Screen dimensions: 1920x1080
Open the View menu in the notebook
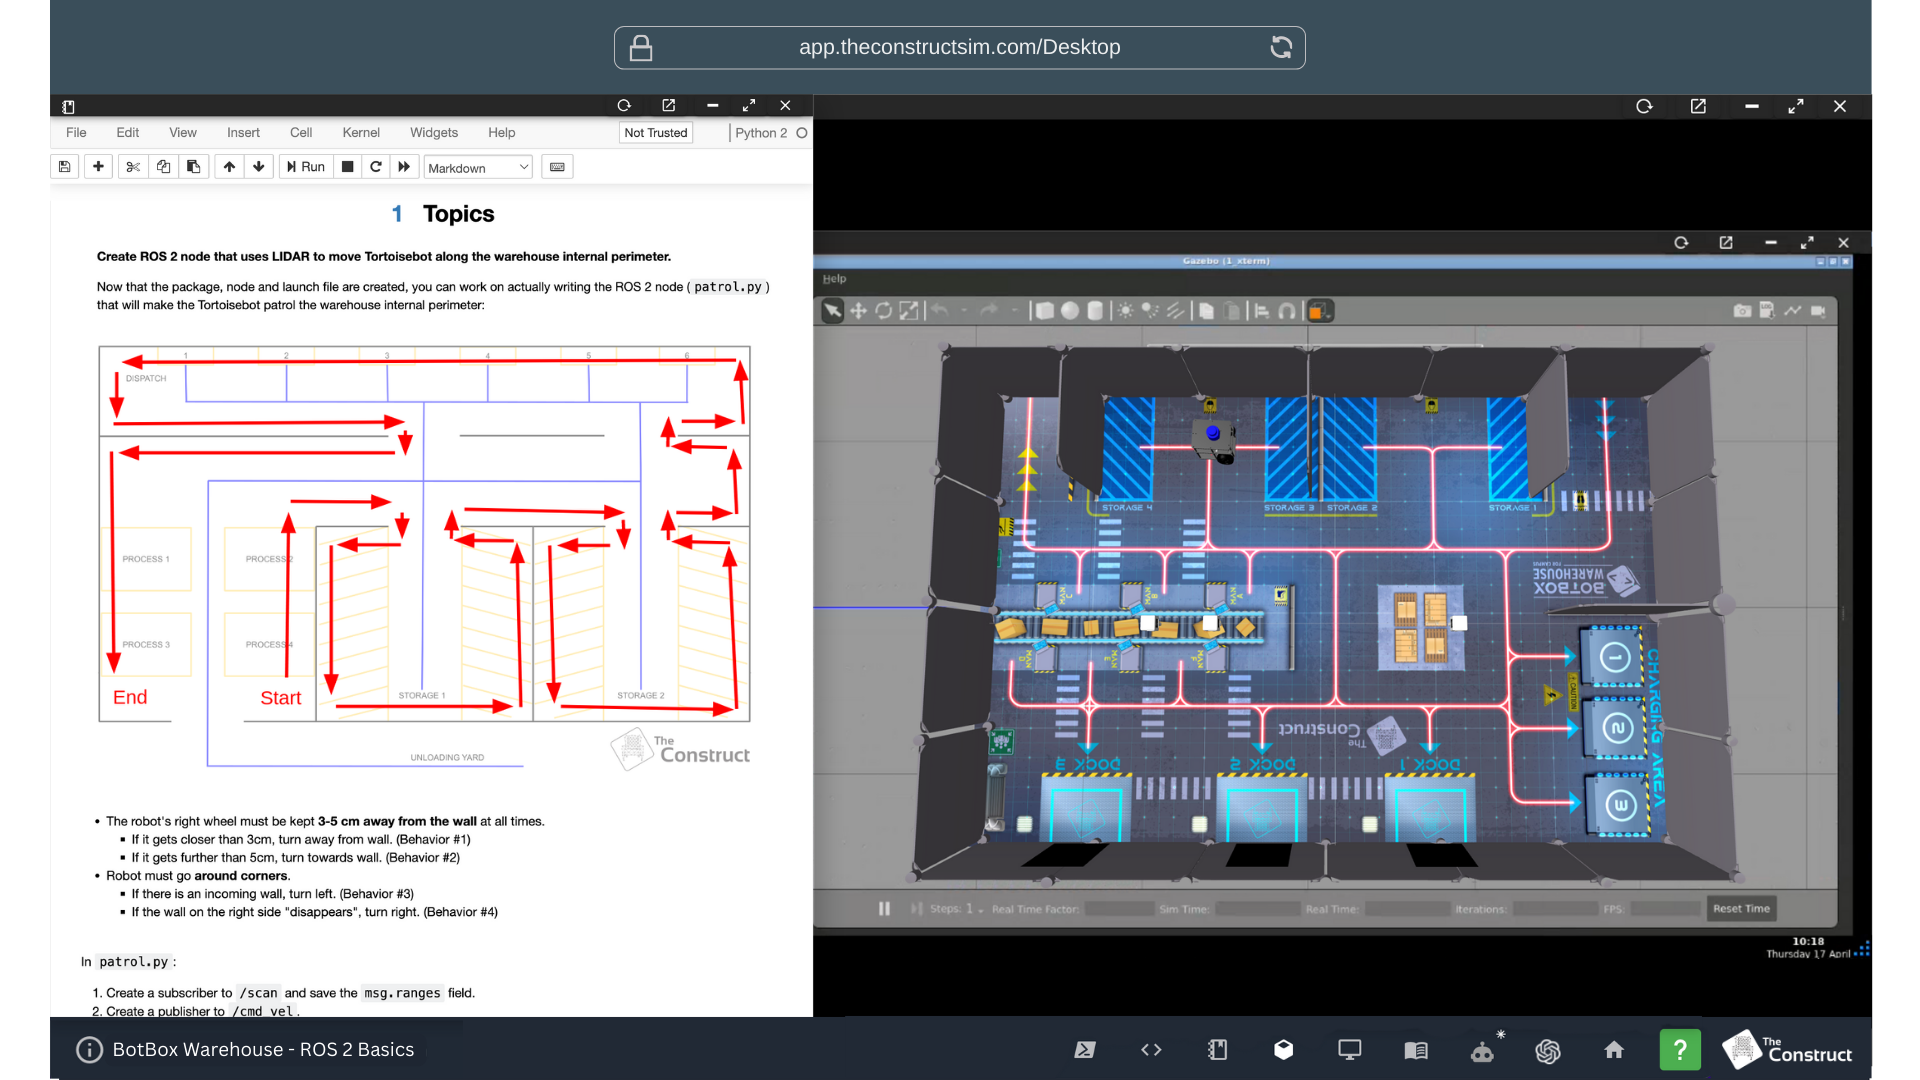(x=183, y=133)
